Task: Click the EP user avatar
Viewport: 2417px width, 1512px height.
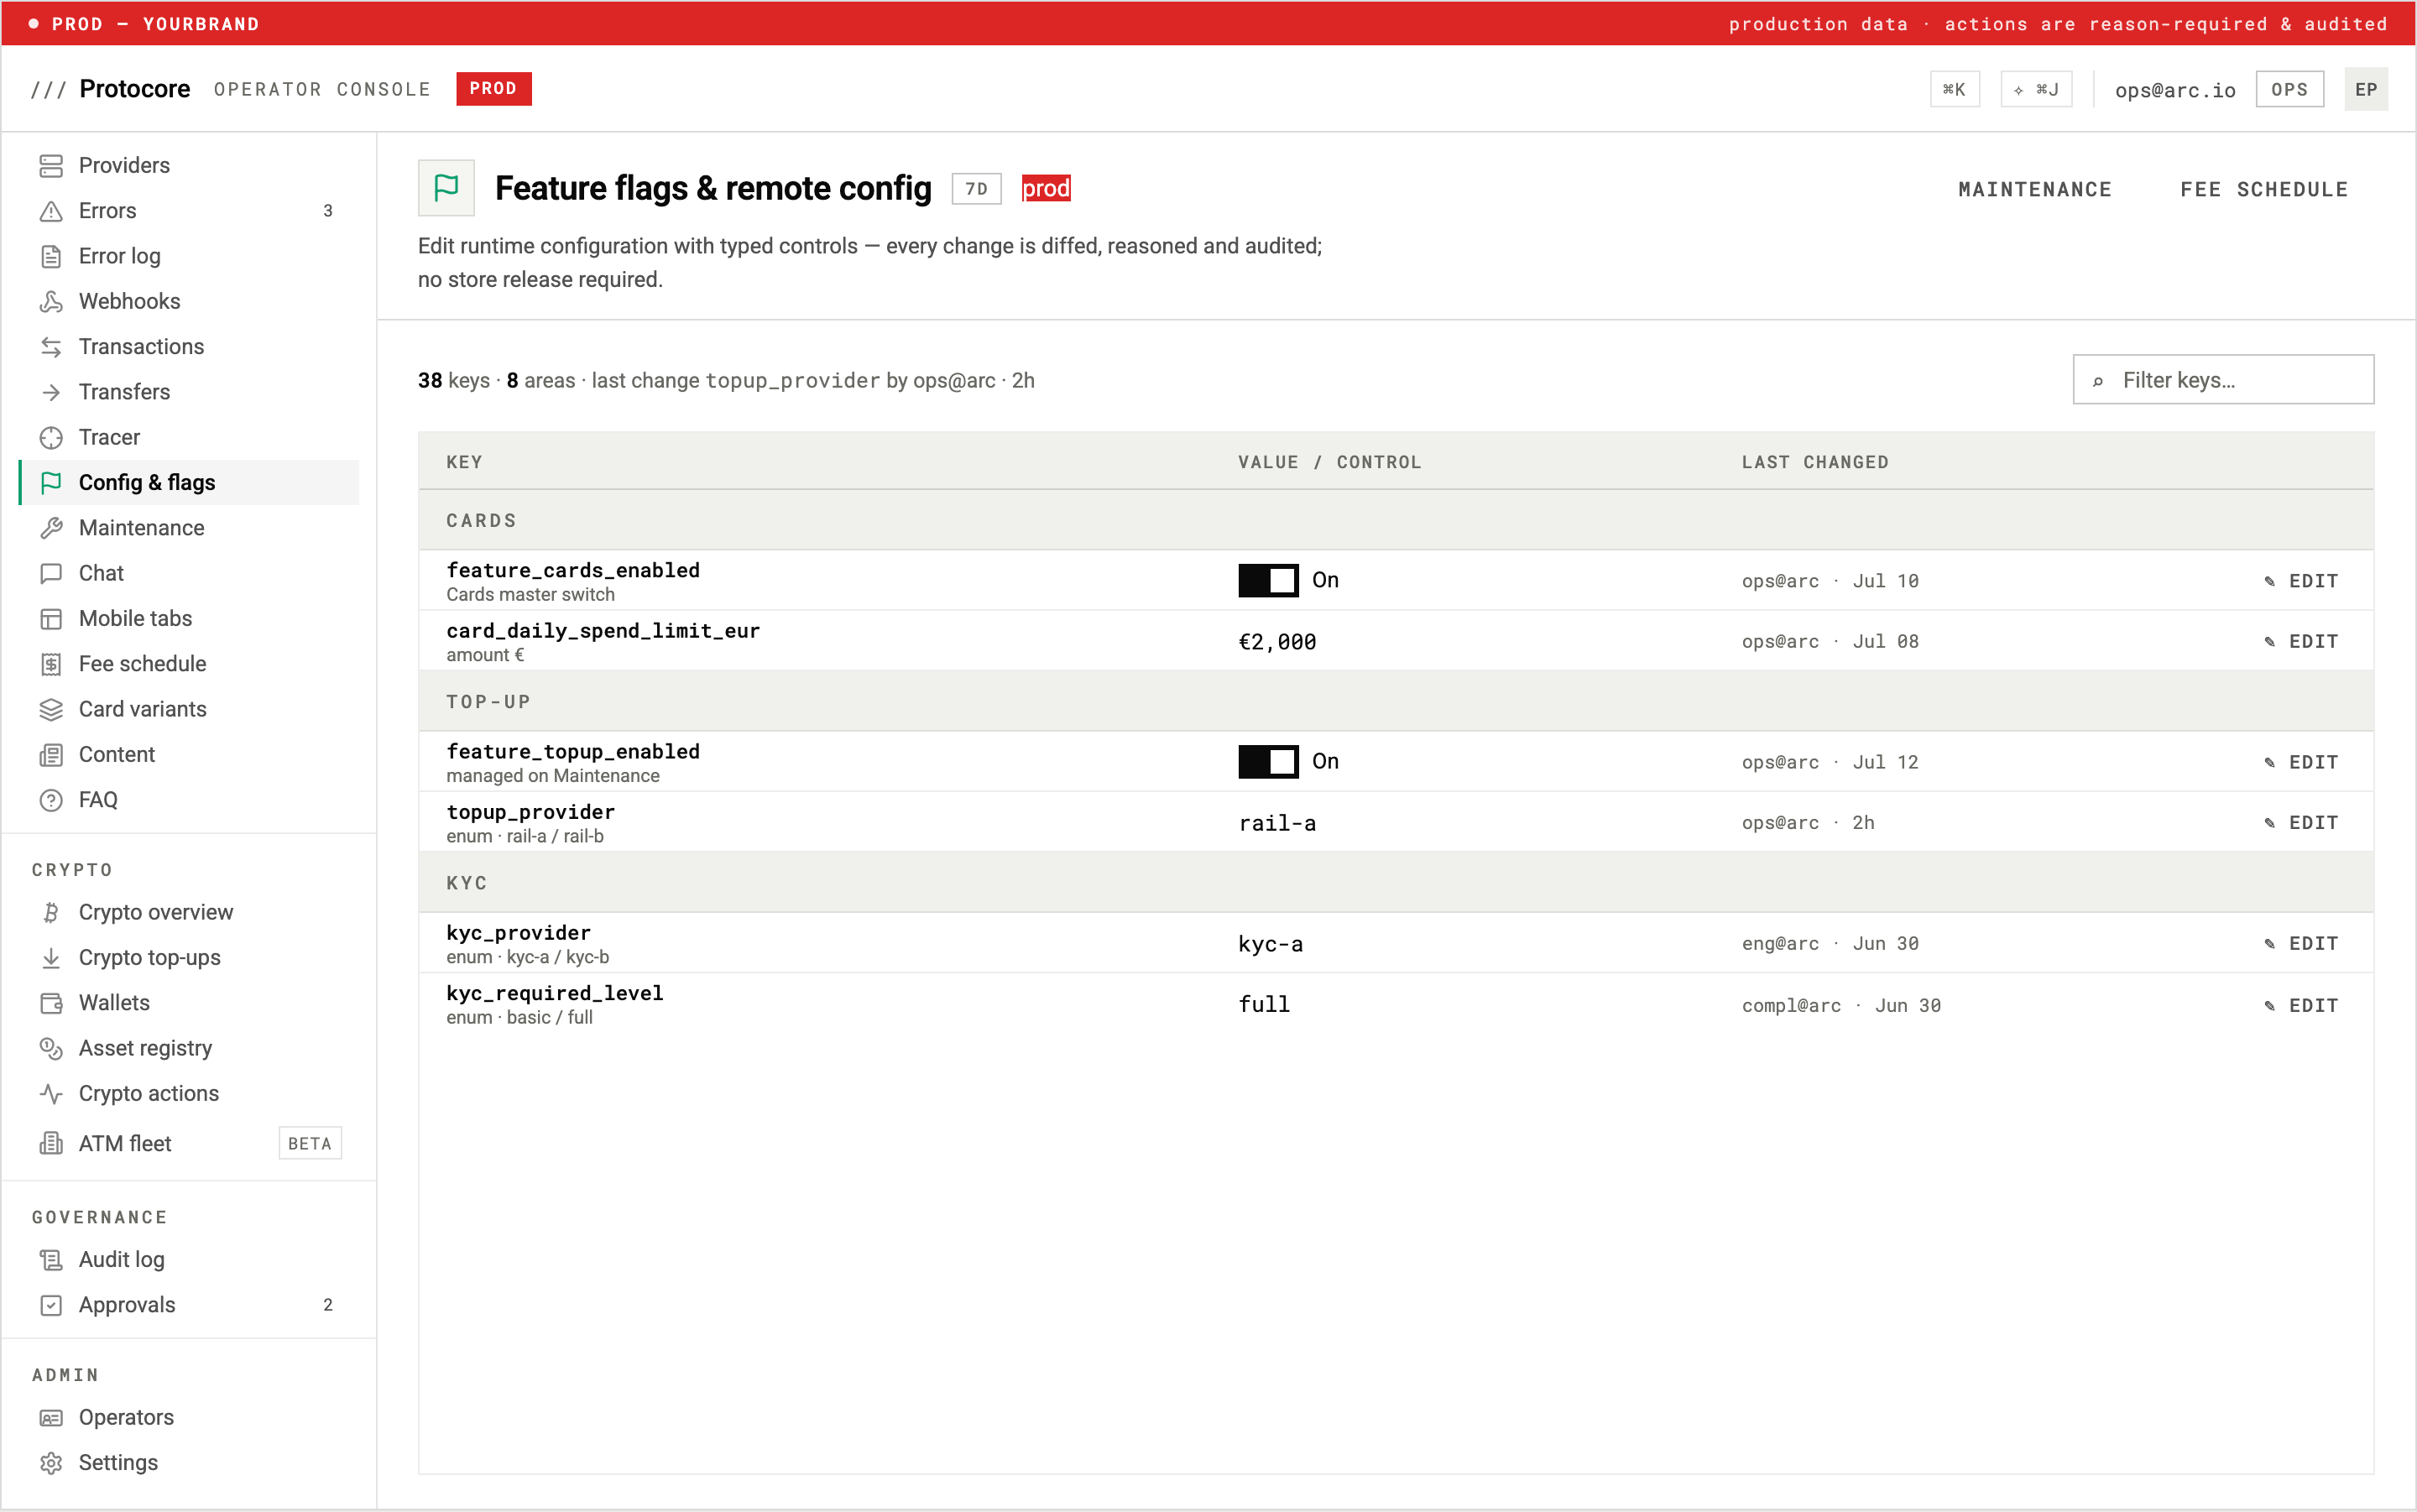Action: pyautogui.click(x=2365, y=89)
